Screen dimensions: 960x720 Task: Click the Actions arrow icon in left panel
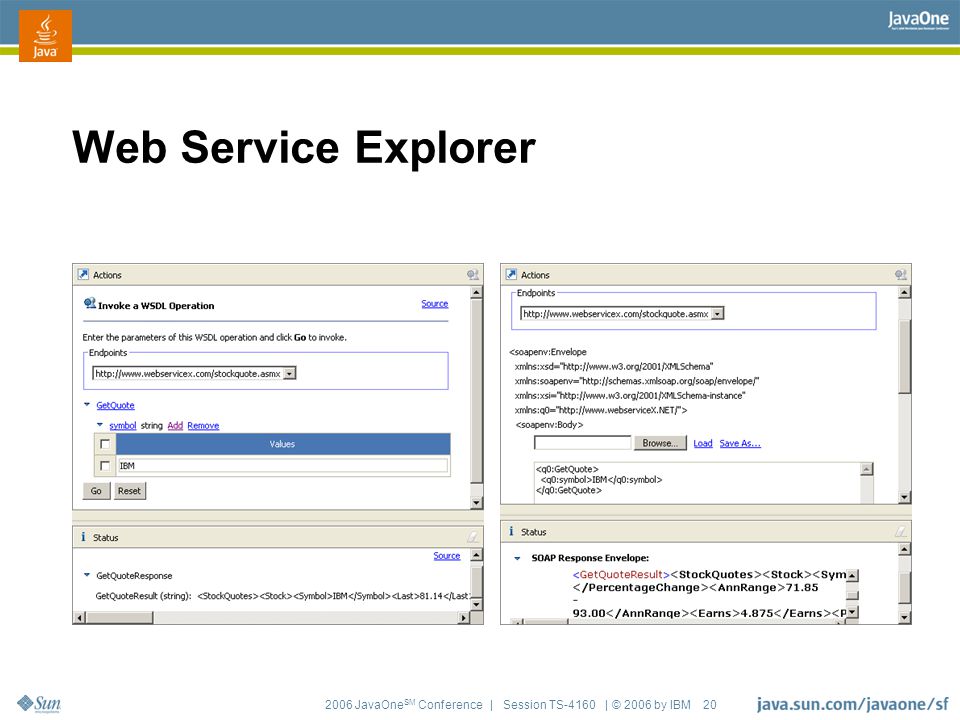(x=83, y=274)
